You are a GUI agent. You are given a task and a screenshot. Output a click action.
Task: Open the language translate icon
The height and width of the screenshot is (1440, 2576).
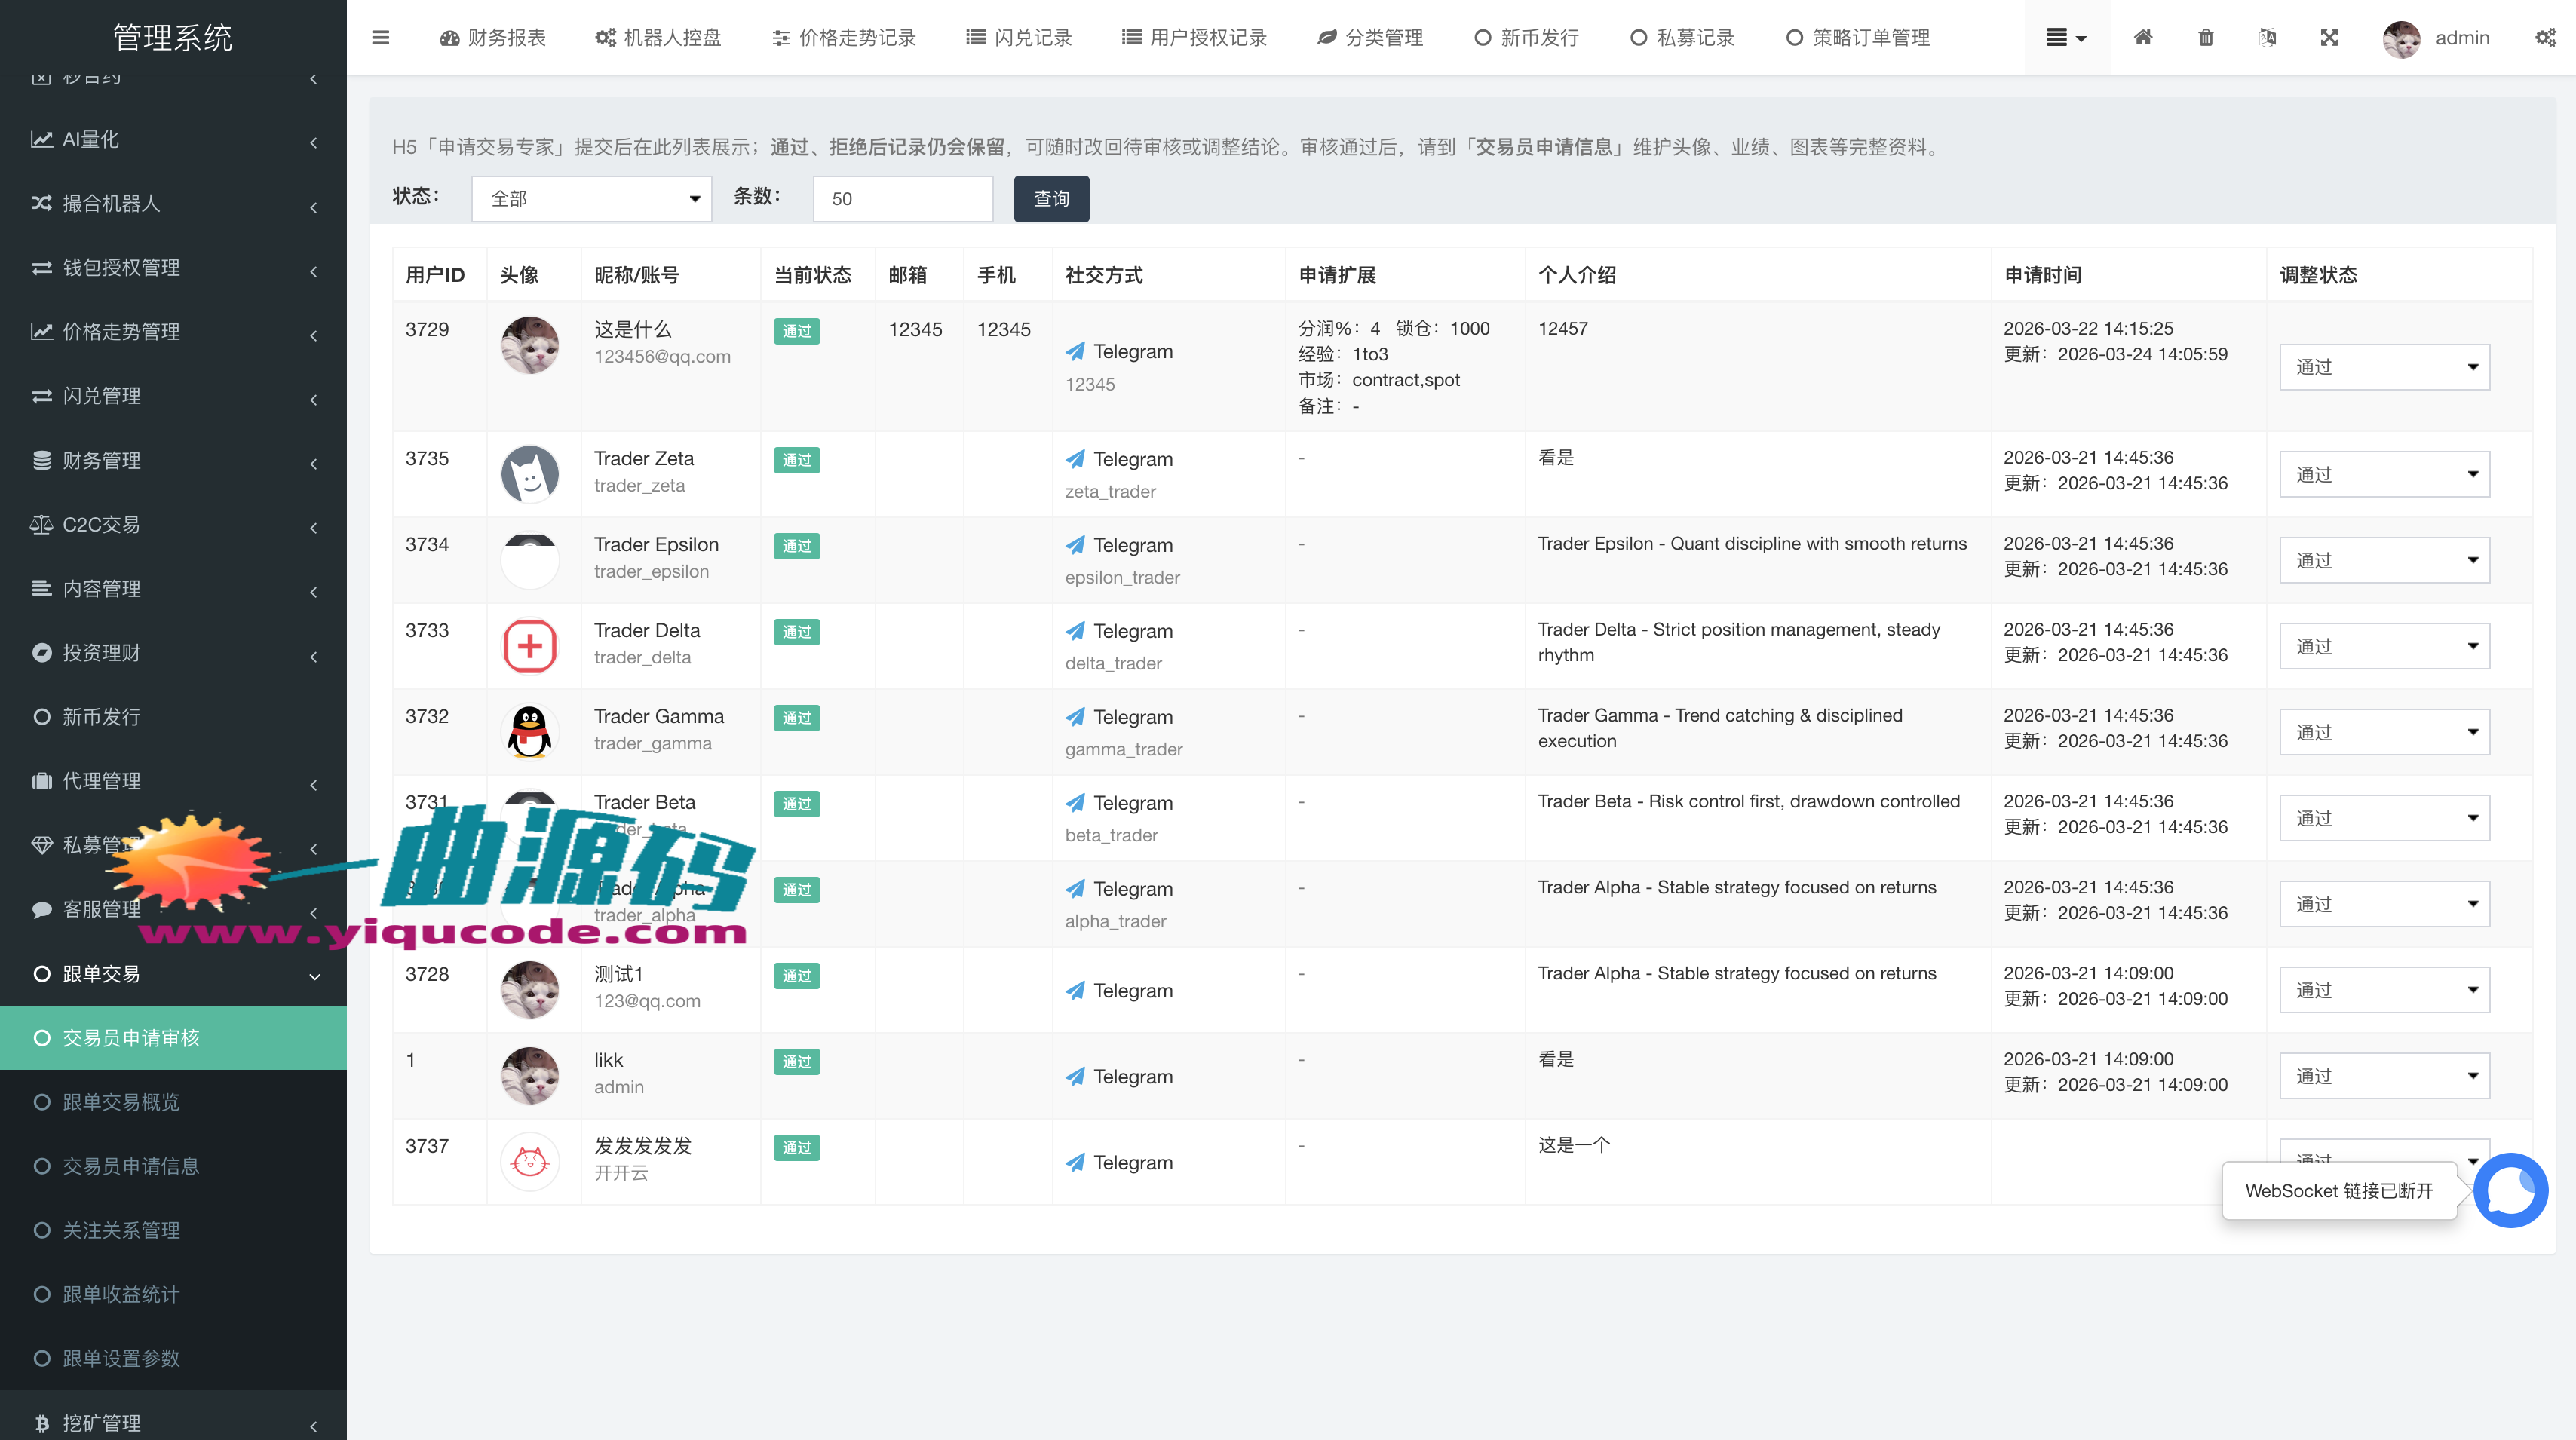click(2267, 38)
